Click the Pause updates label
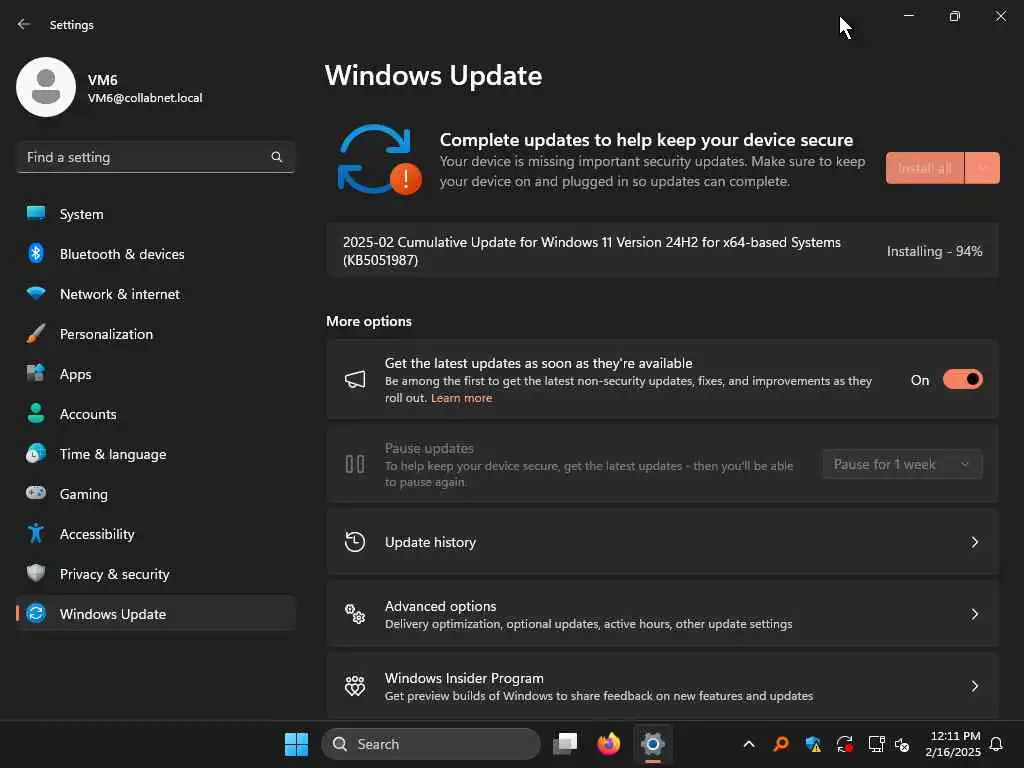 tap(429, 448)
